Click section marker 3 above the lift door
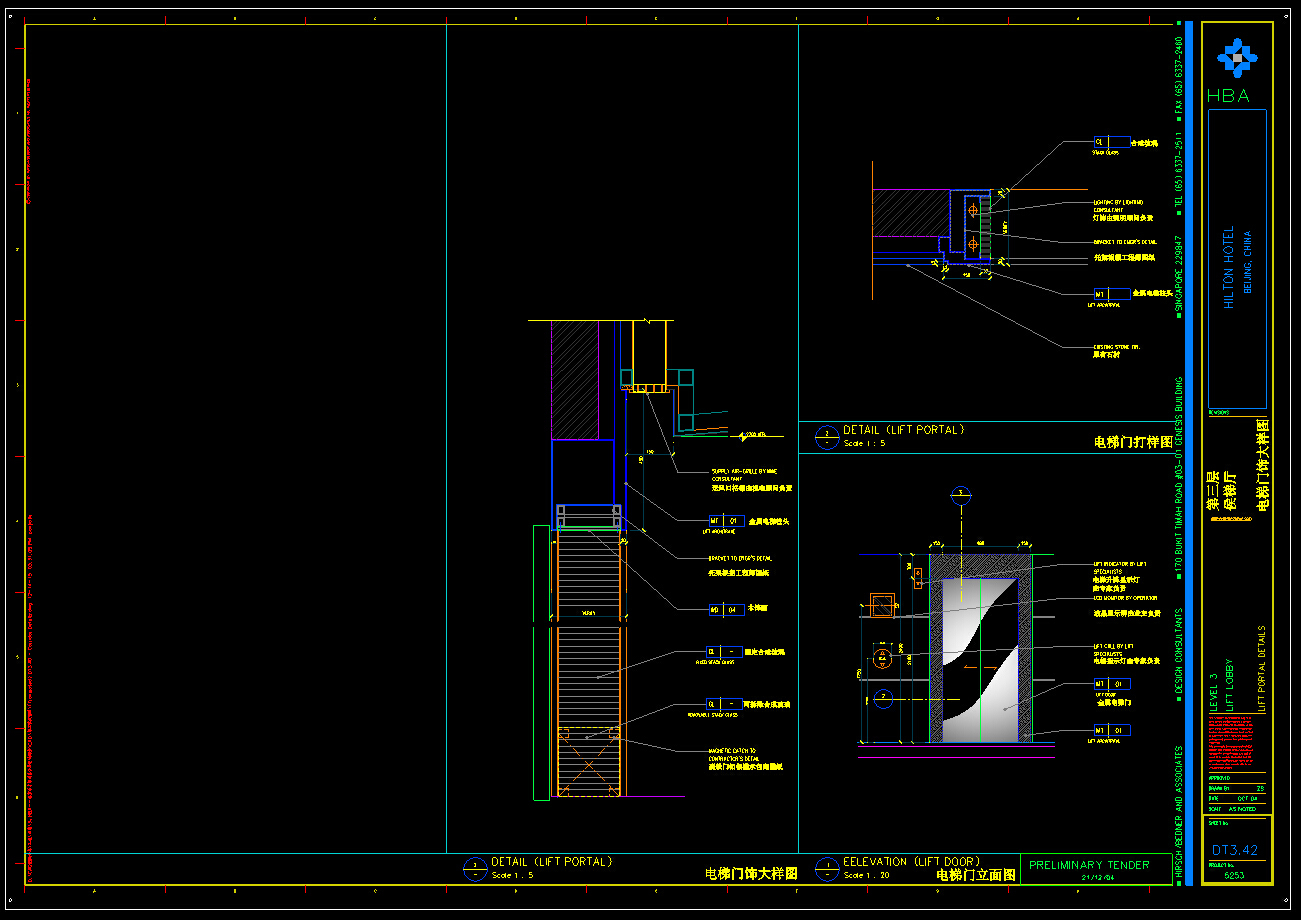This screenshot has height=920, width=1301. tap(960, 493)
